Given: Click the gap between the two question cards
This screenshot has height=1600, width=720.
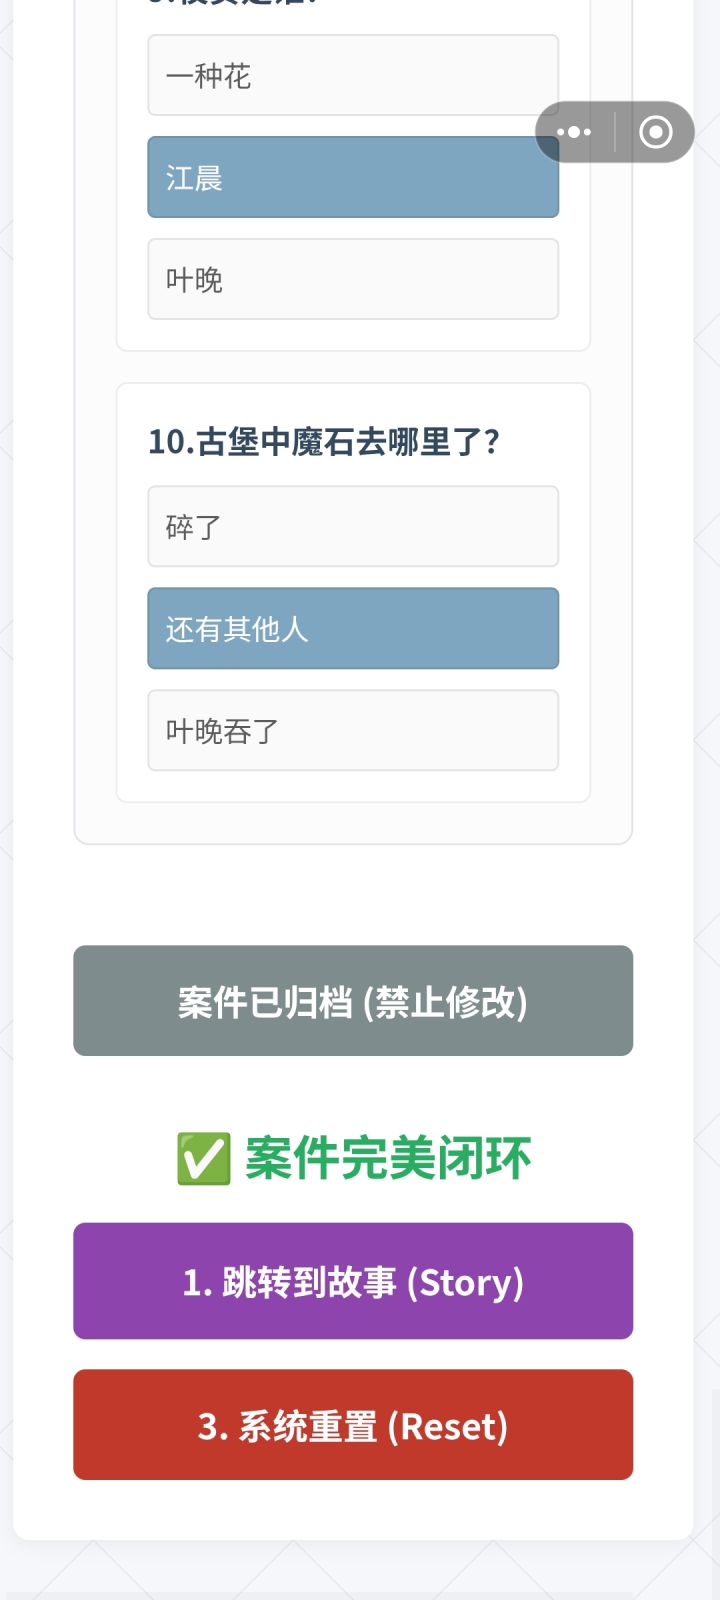Looking at the screenshot, I should (x=353, y=367).
